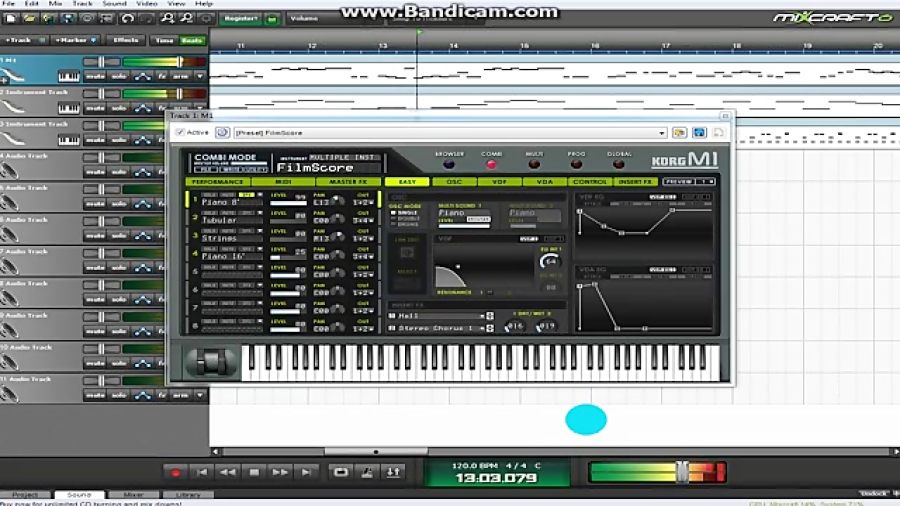The image size is (900, 506).
Task: Click the Effects button
Action: point(125,40)
